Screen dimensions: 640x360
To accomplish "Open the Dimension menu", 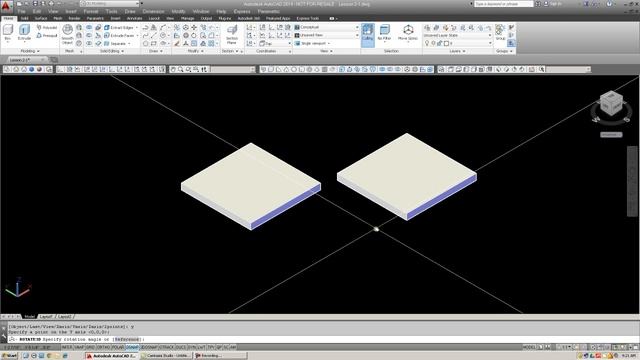I will click(153, 11).
